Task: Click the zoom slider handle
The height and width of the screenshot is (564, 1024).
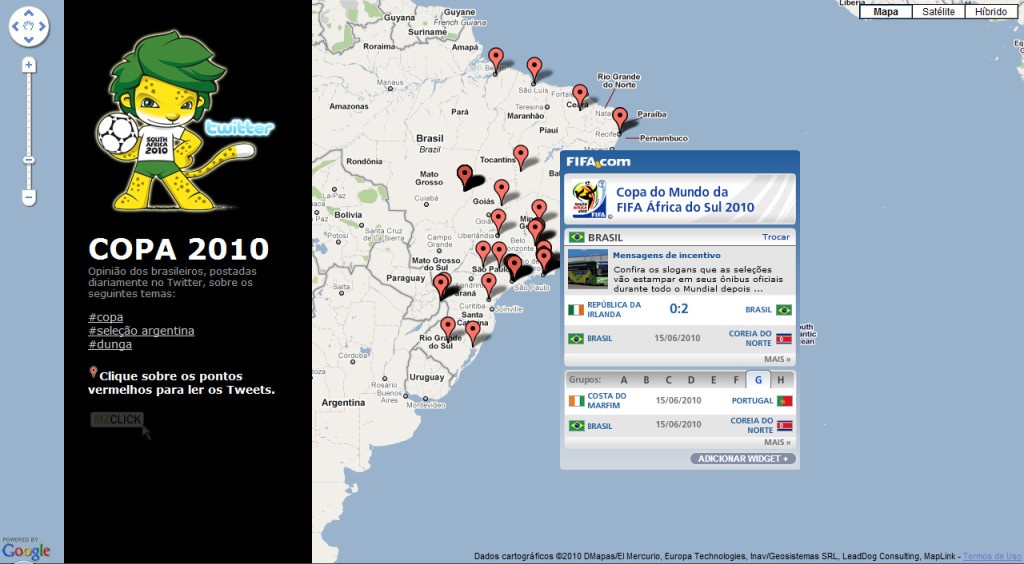Action: (29, 159)
